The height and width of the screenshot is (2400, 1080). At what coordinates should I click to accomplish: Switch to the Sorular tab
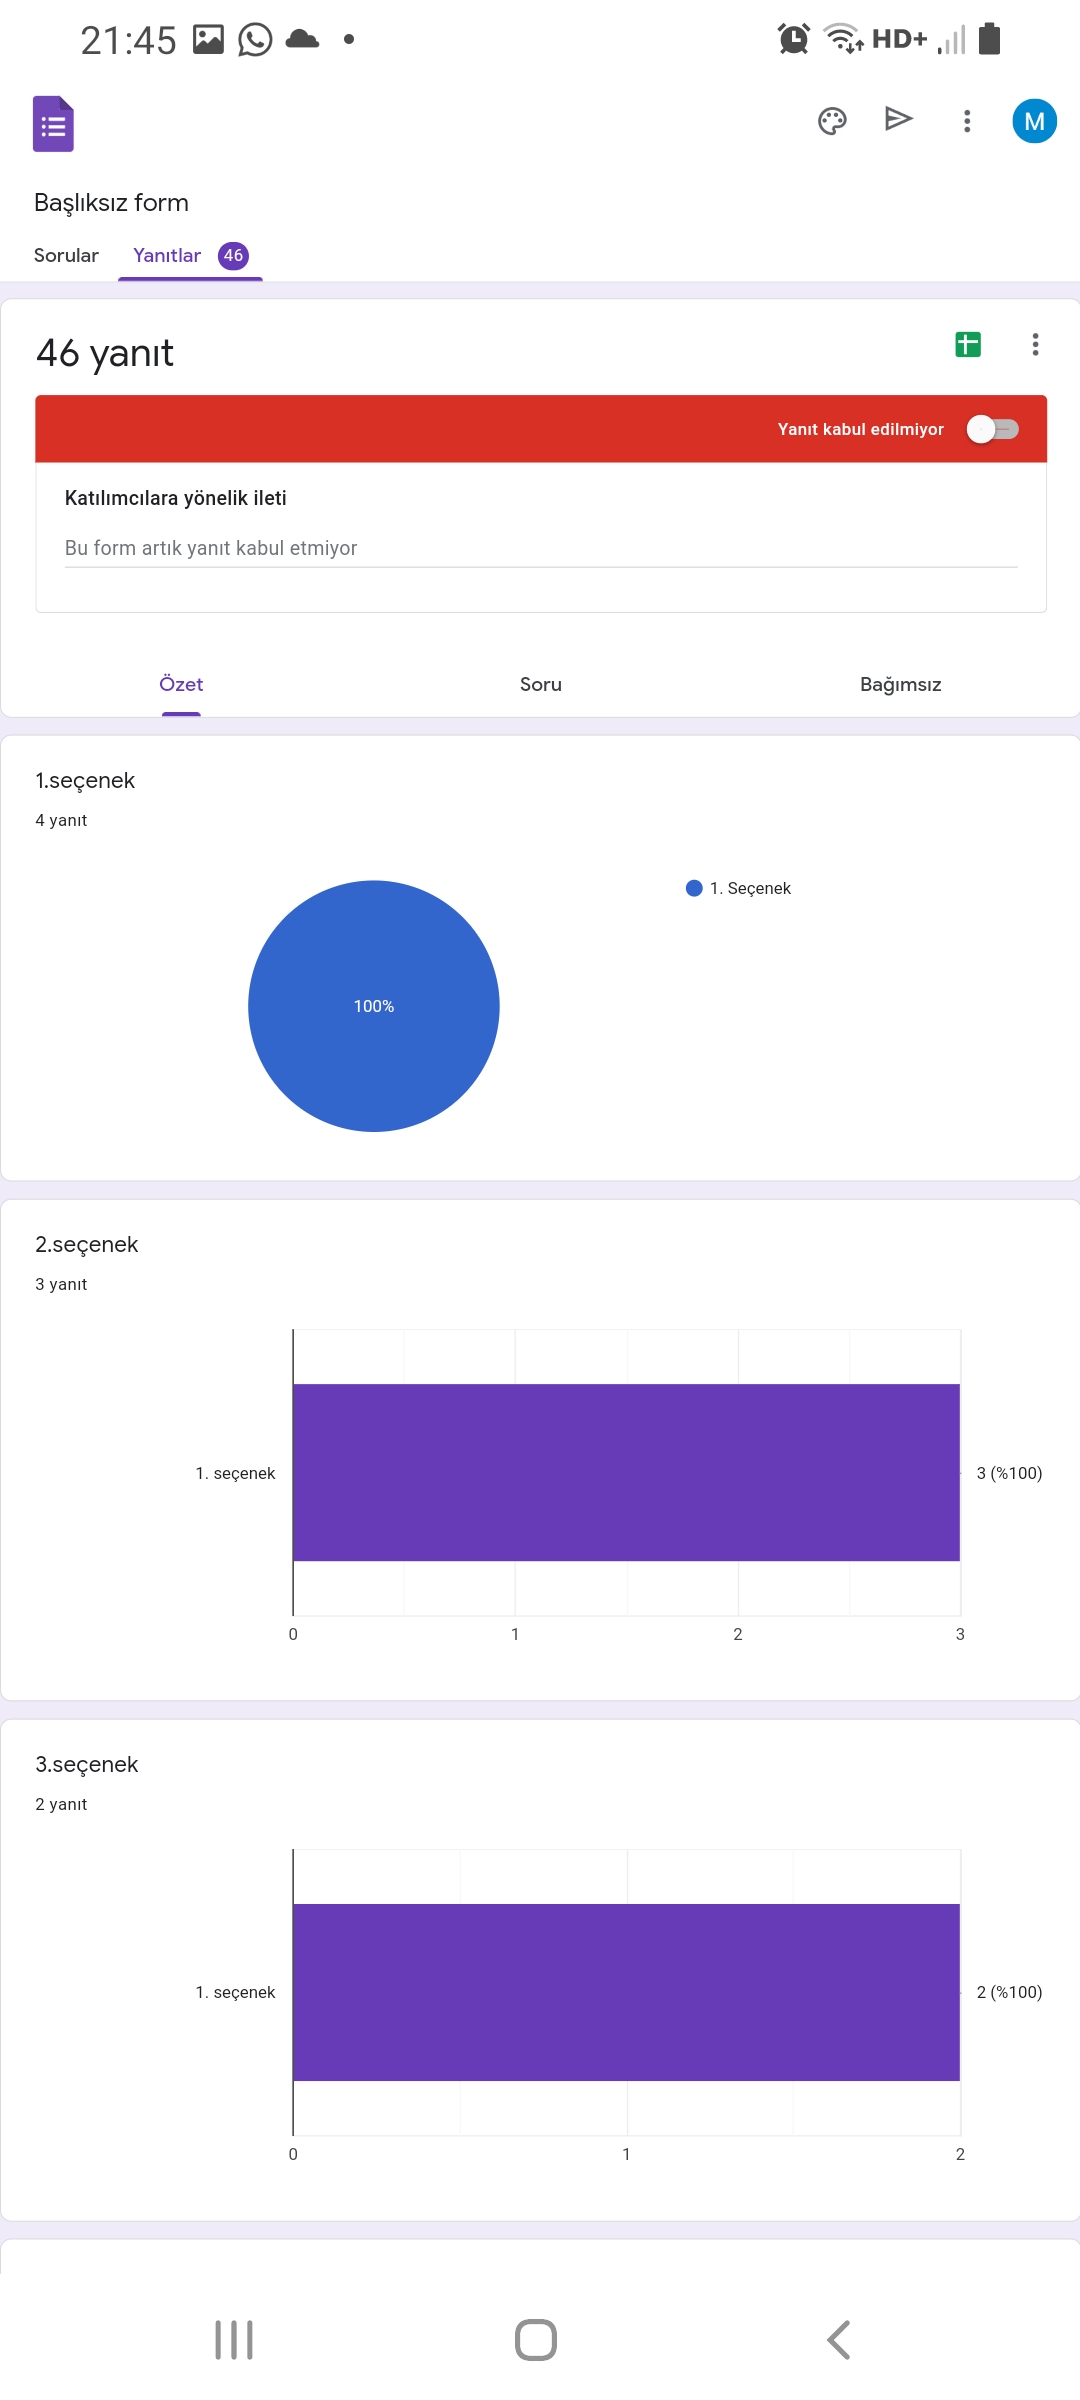[66, 256]
